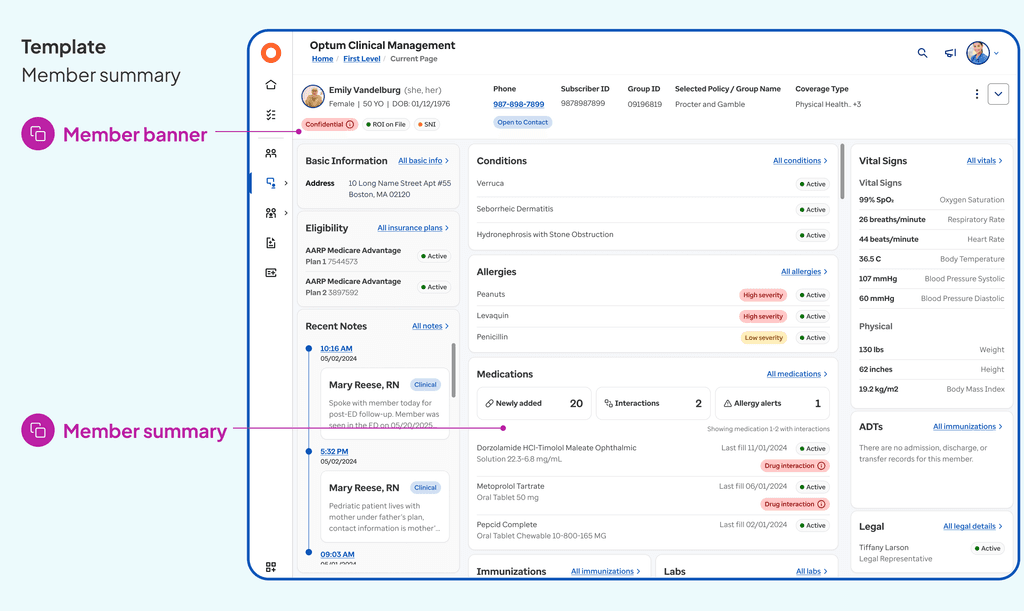1024x611 pixels.
Task: Click the Pepcid Complete medication entry
Action: [653, 530]
